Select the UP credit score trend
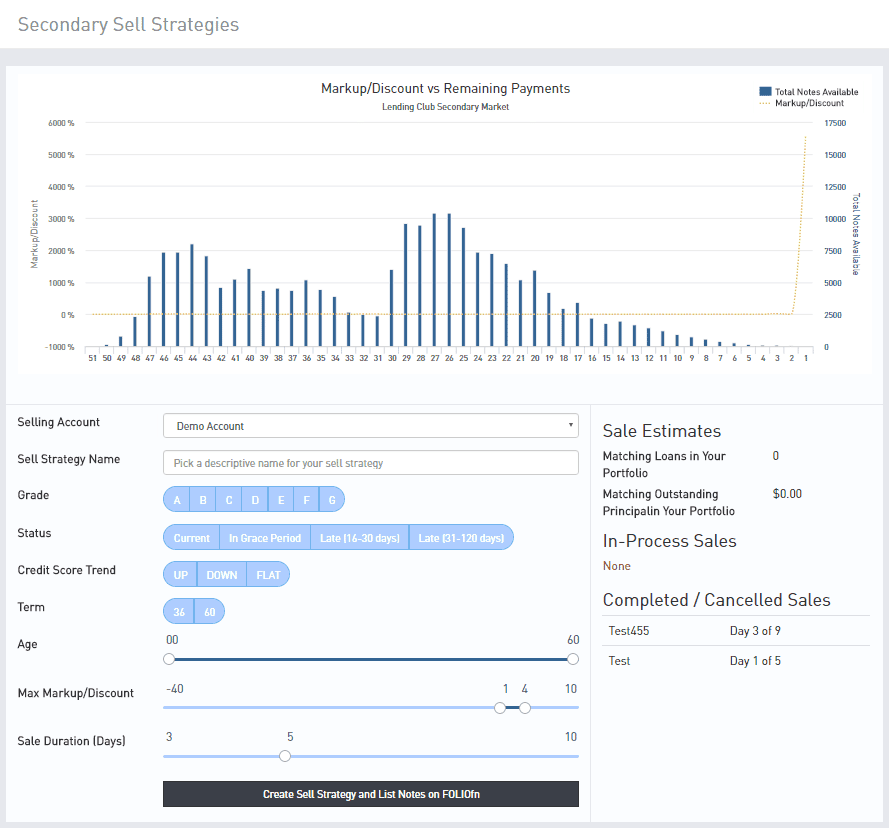 click(181, 575)
